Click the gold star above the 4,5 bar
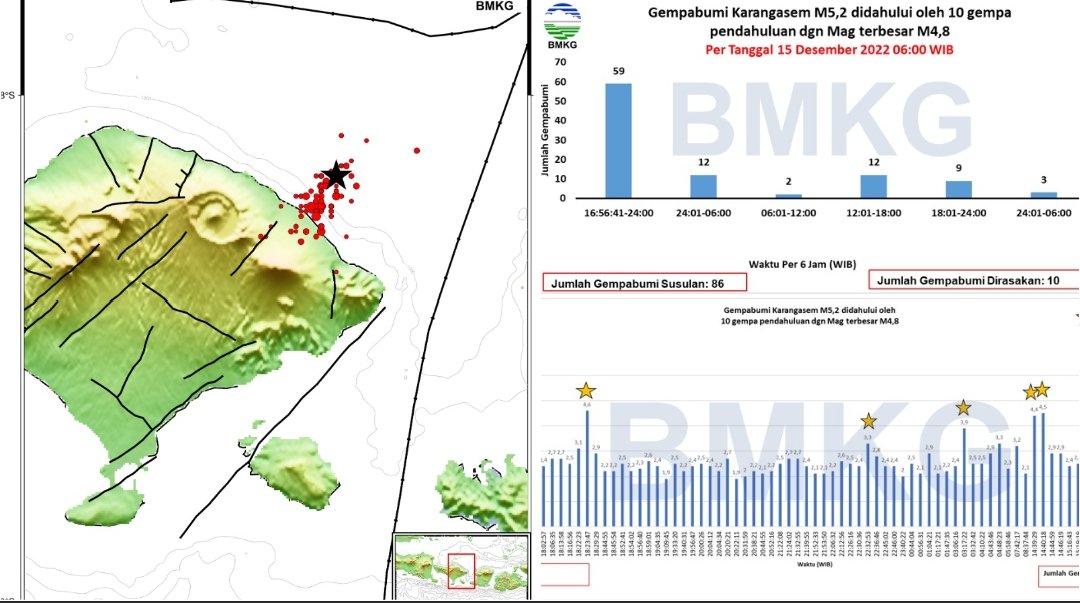Viewport: 1080px width, 603px height. 1042,389
